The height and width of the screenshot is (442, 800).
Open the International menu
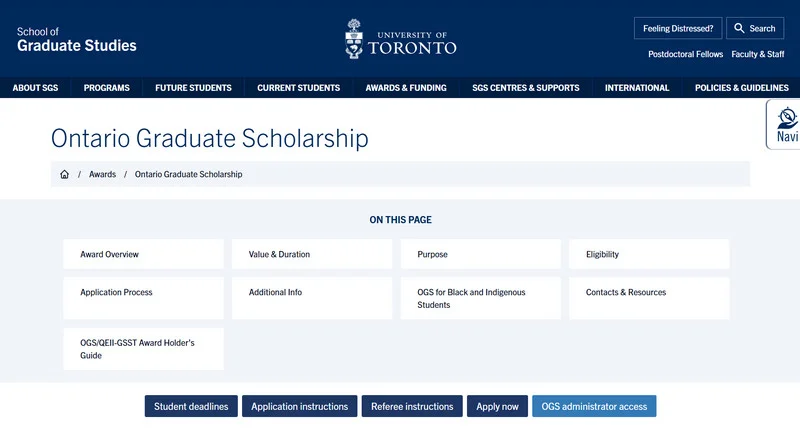[x=637, y=88]
